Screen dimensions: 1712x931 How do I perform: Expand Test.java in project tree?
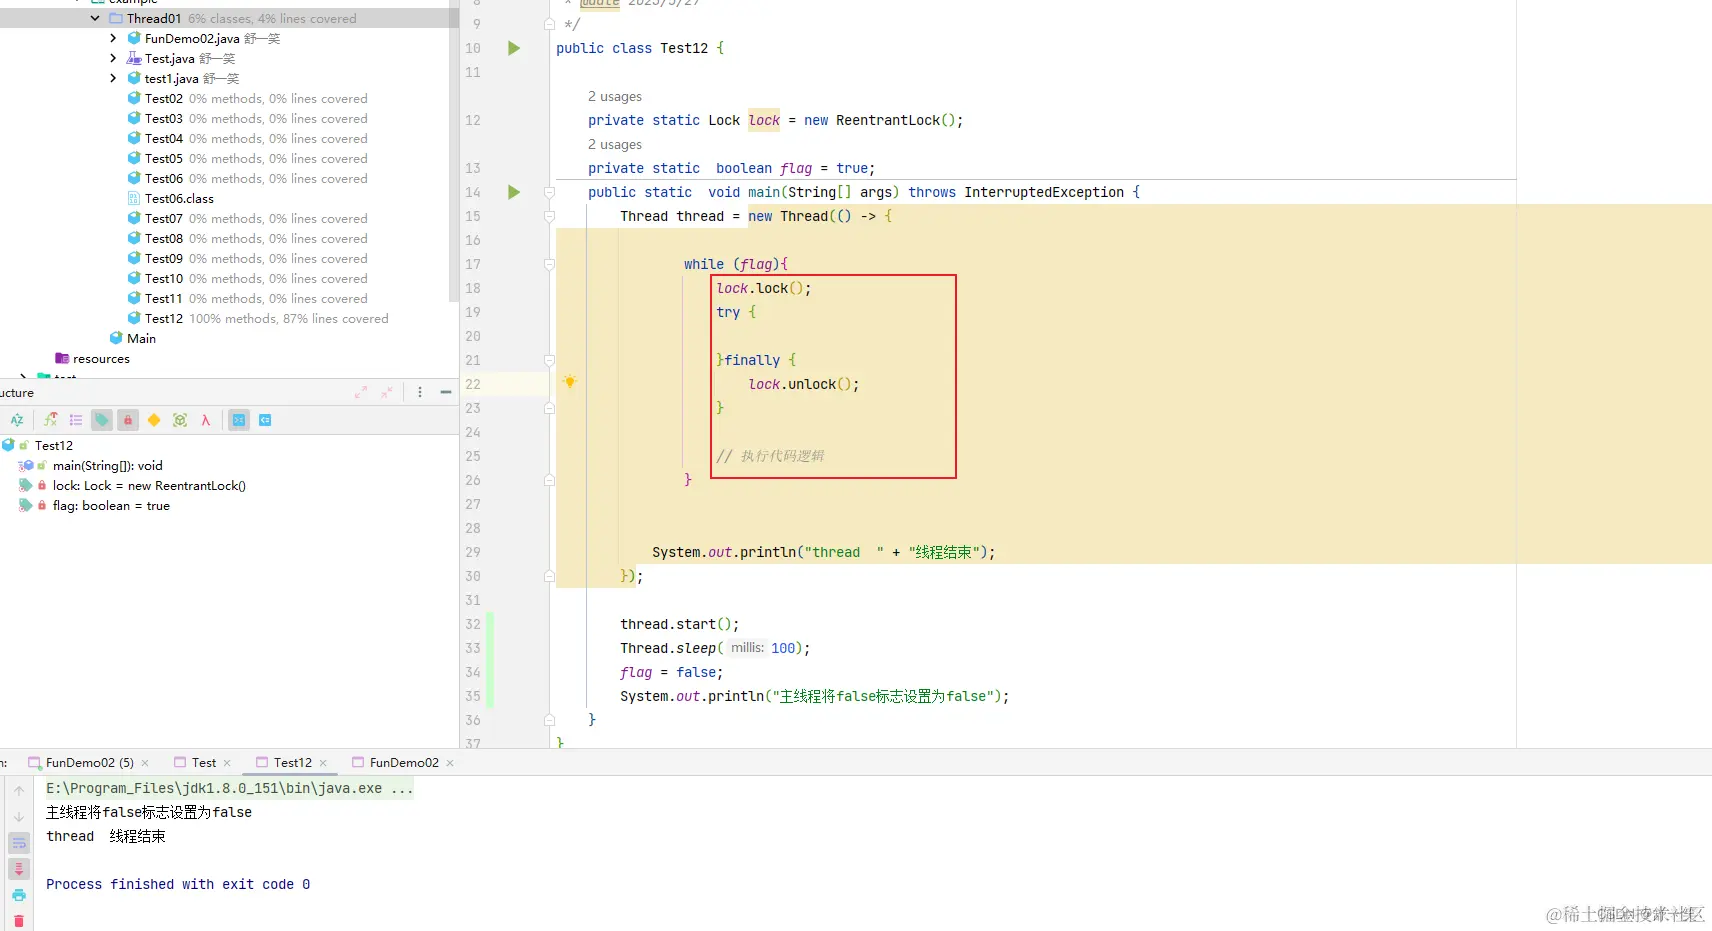[x=113, y=58]
